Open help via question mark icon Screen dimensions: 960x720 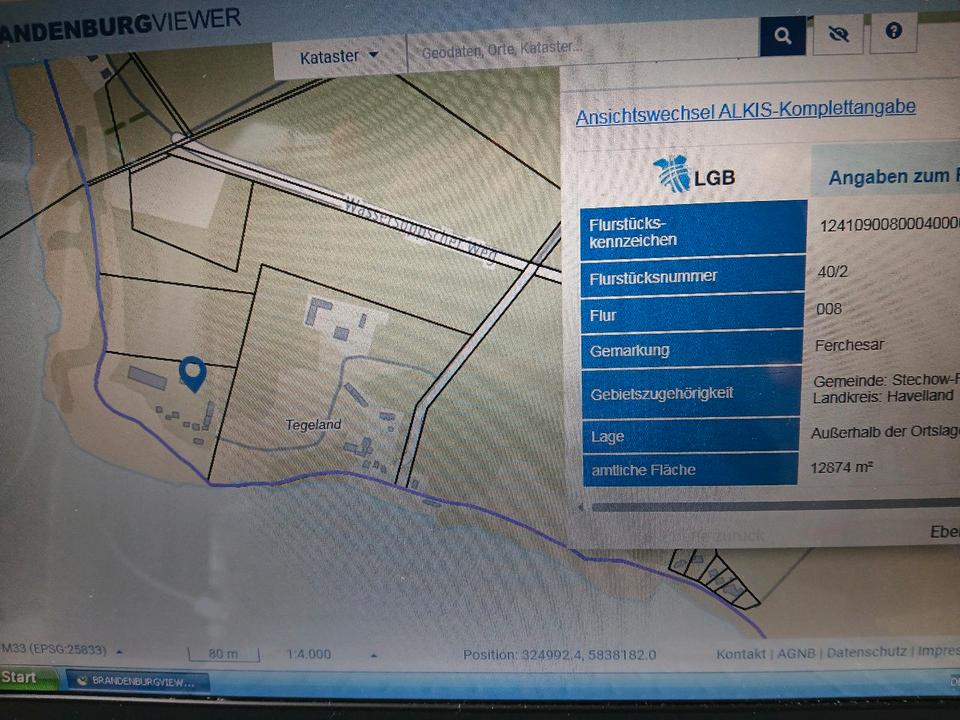point(893,32)
